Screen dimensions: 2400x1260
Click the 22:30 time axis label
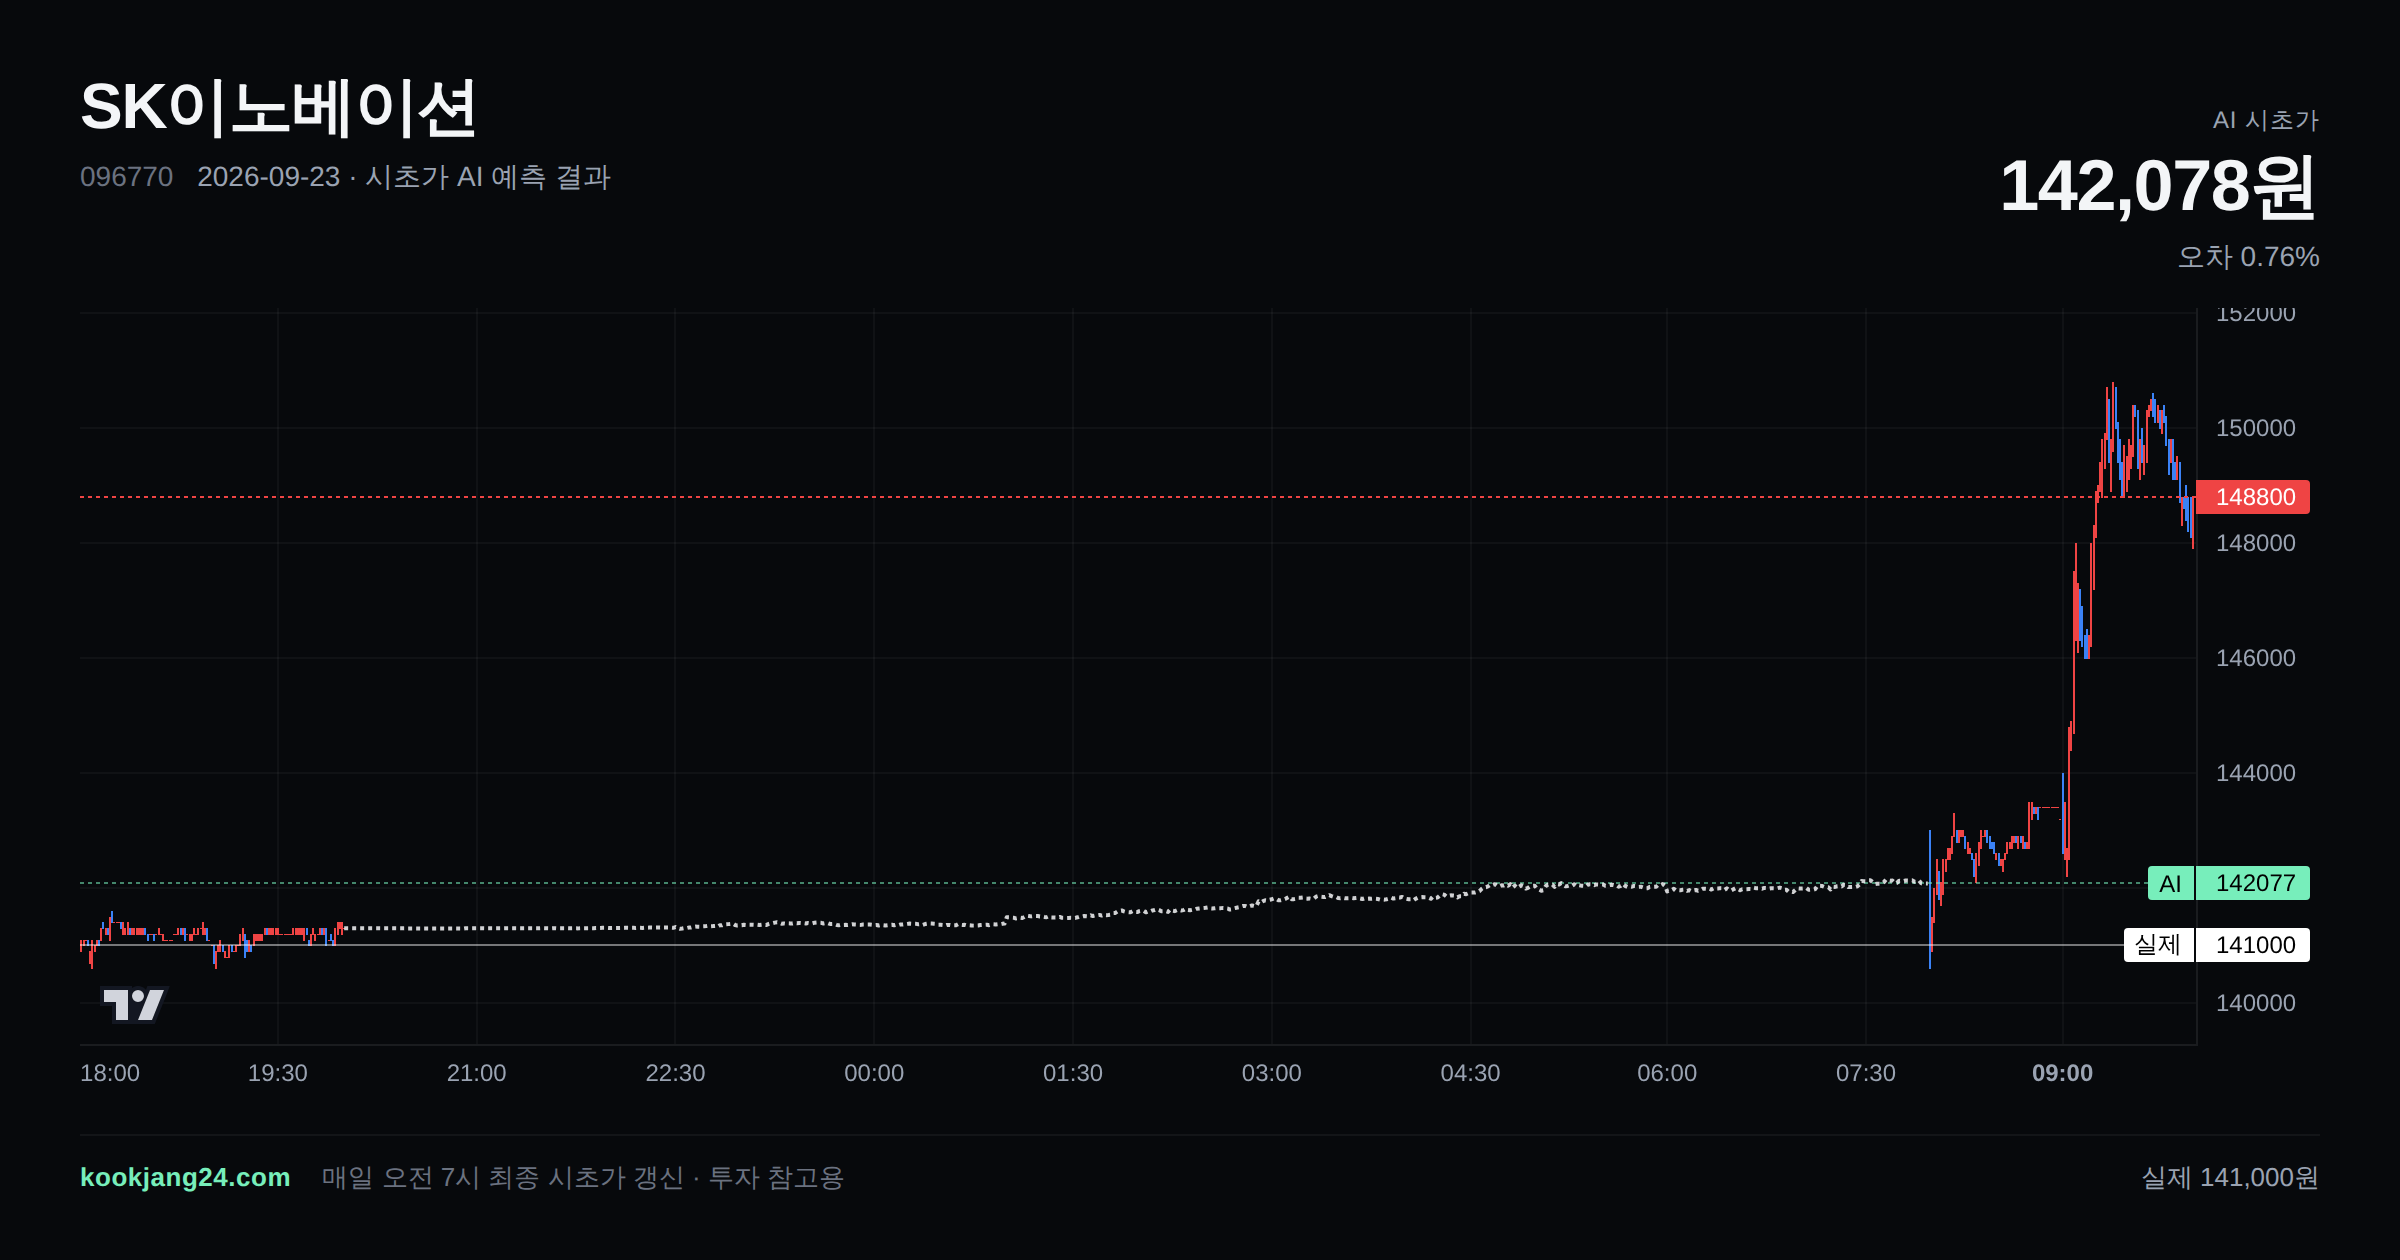(675, 1073)
